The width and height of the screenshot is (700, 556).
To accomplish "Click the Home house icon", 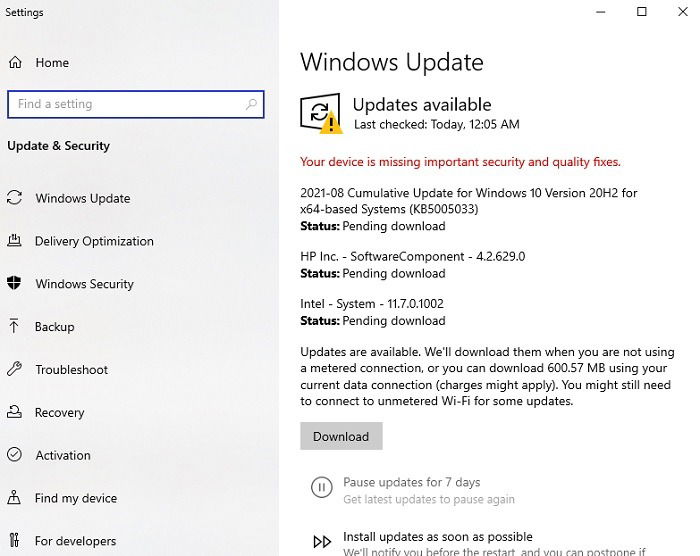I will (15, 62).
